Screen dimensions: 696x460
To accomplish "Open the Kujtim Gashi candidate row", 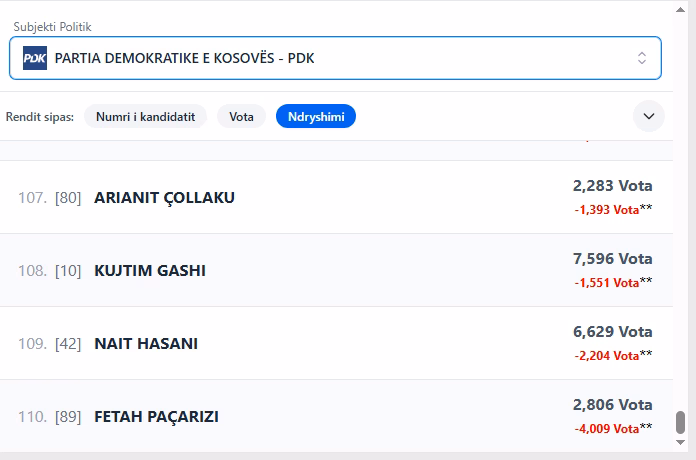I will 150,271.
